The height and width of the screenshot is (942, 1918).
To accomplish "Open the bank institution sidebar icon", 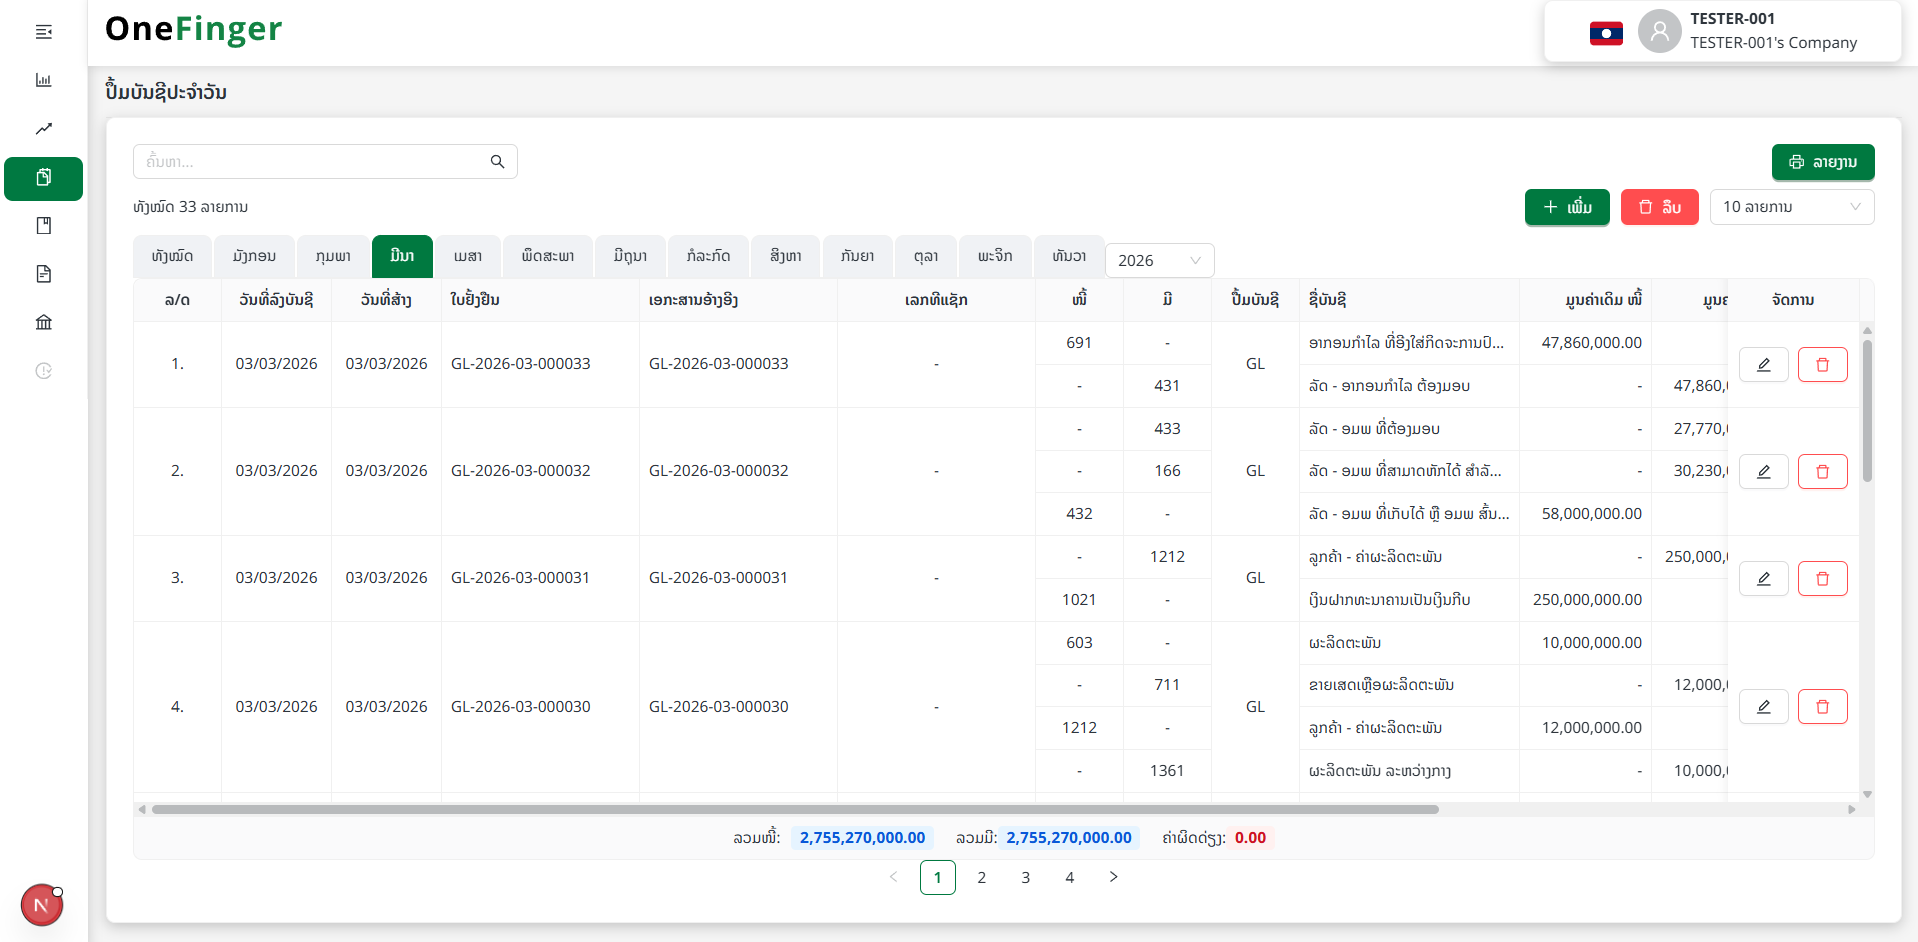I will pyautogui.click(x=44, y=322).
